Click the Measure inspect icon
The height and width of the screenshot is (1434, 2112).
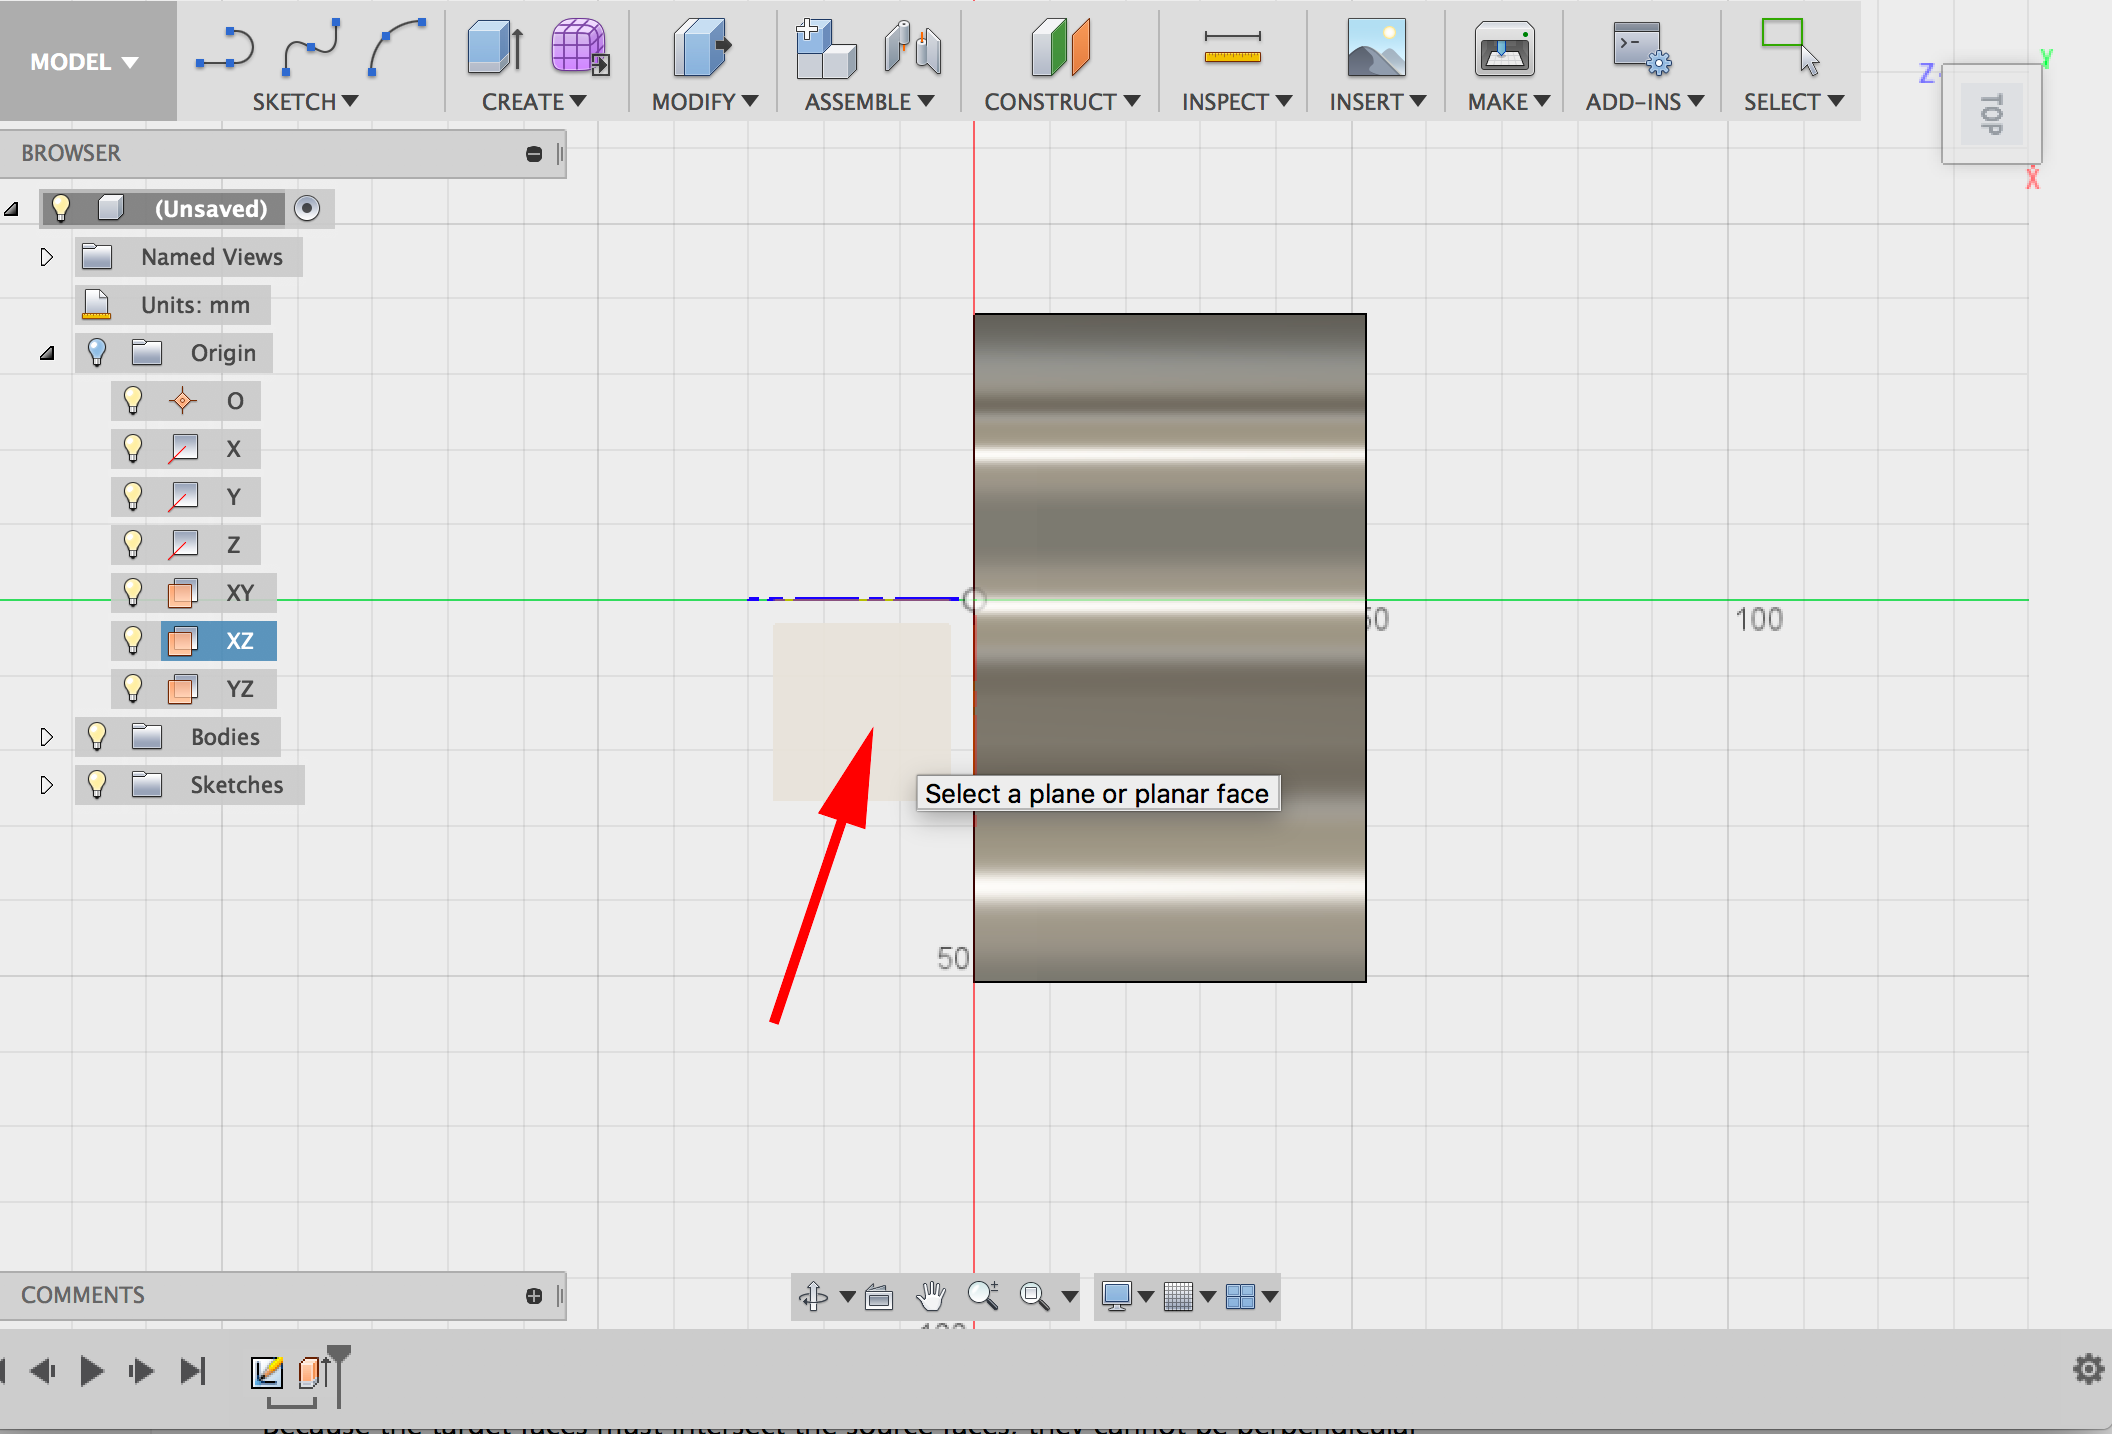[x=1232, y=48]
